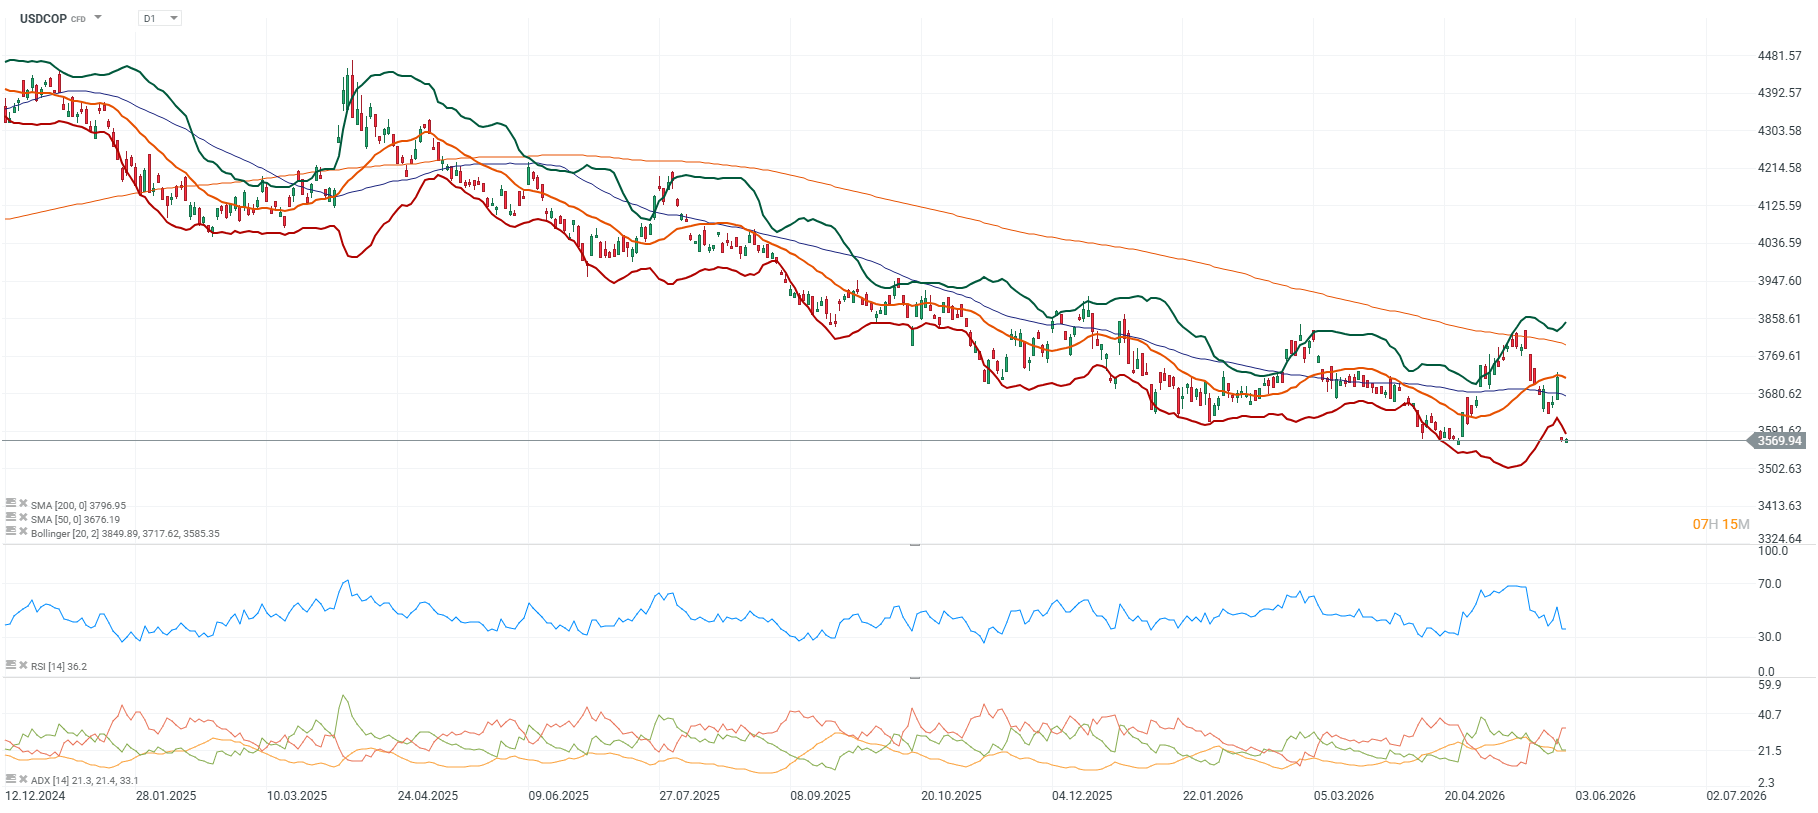Image resolution: width=1818 pixels, height=813 pixels.
Task: Click the RSI [14] 36.2 label
Action: 59,666
